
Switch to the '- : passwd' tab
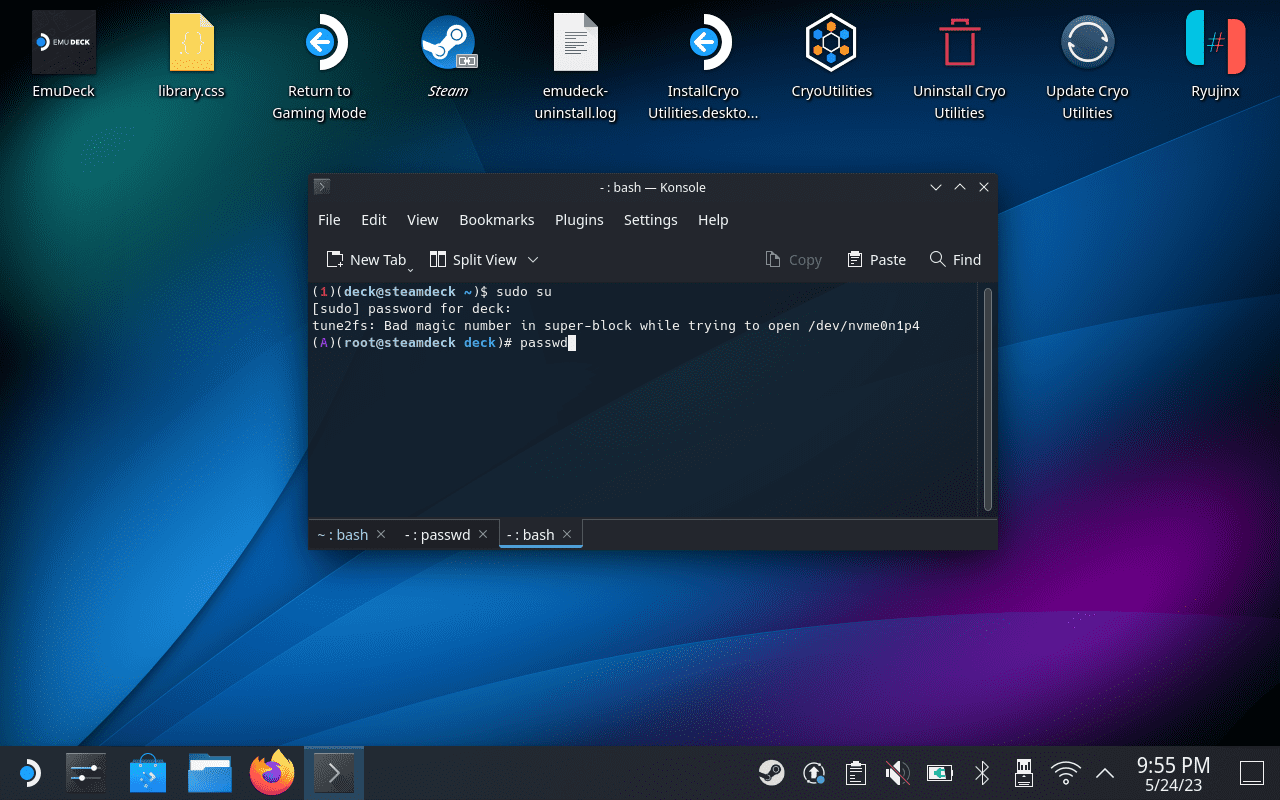click(x=437, y=535)
